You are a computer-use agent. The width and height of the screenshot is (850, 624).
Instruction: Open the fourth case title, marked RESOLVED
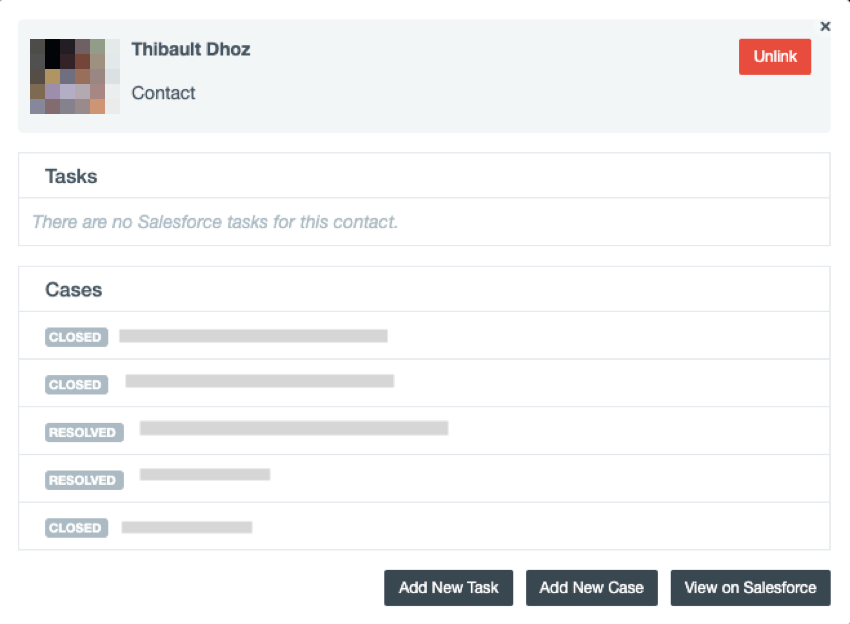point(205,474)
